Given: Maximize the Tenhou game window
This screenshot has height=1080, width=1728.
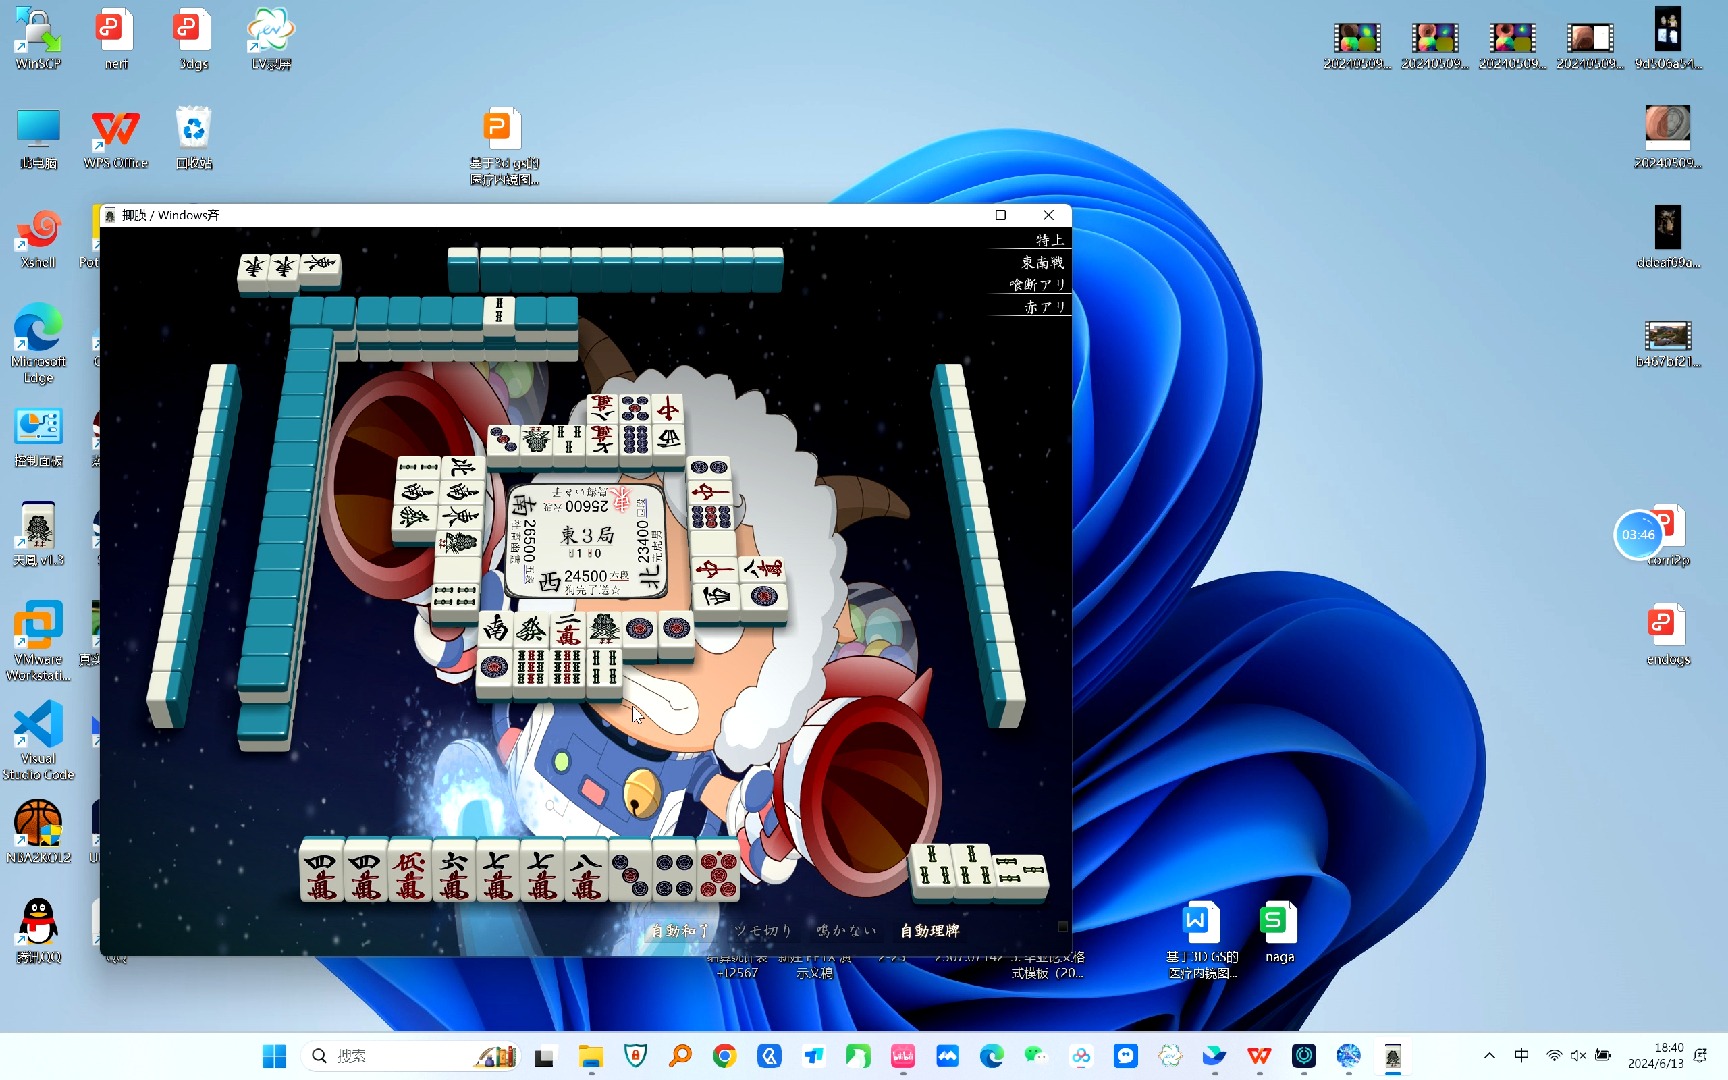Looking at the screenshot, I should pos(1000,215).
